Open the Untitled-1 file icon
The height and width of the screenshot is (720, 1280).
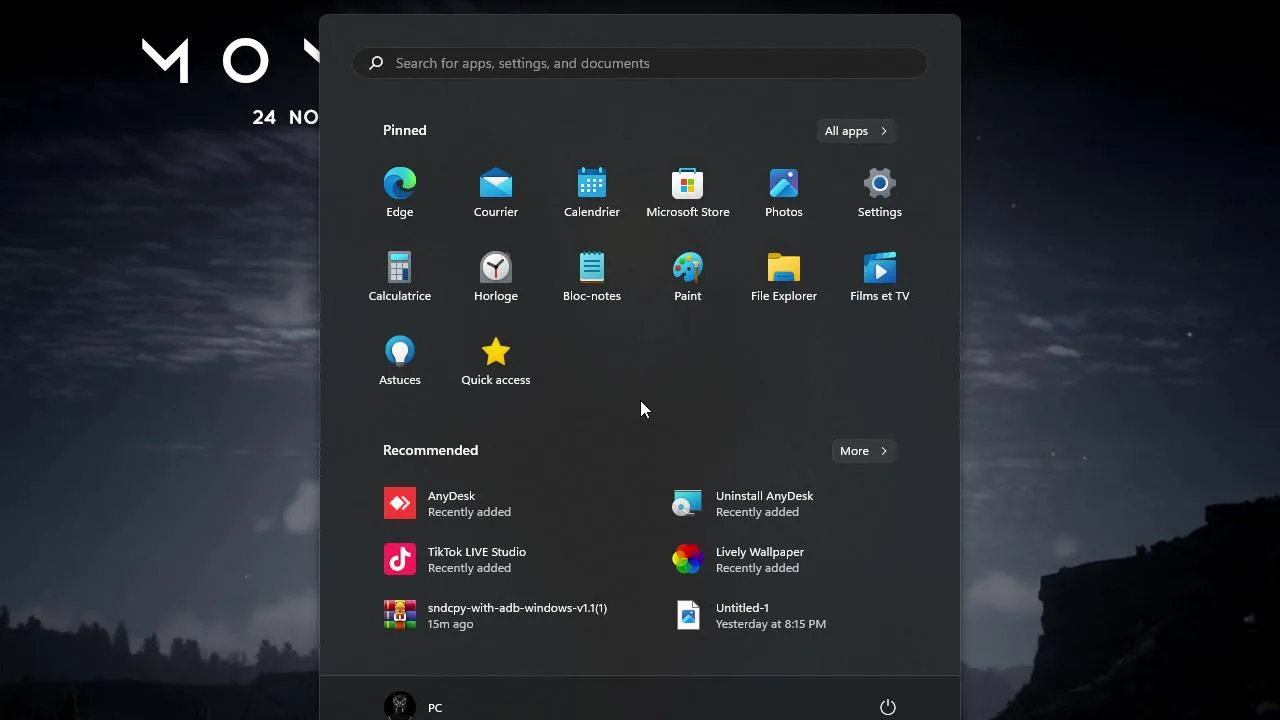[688, 616]
